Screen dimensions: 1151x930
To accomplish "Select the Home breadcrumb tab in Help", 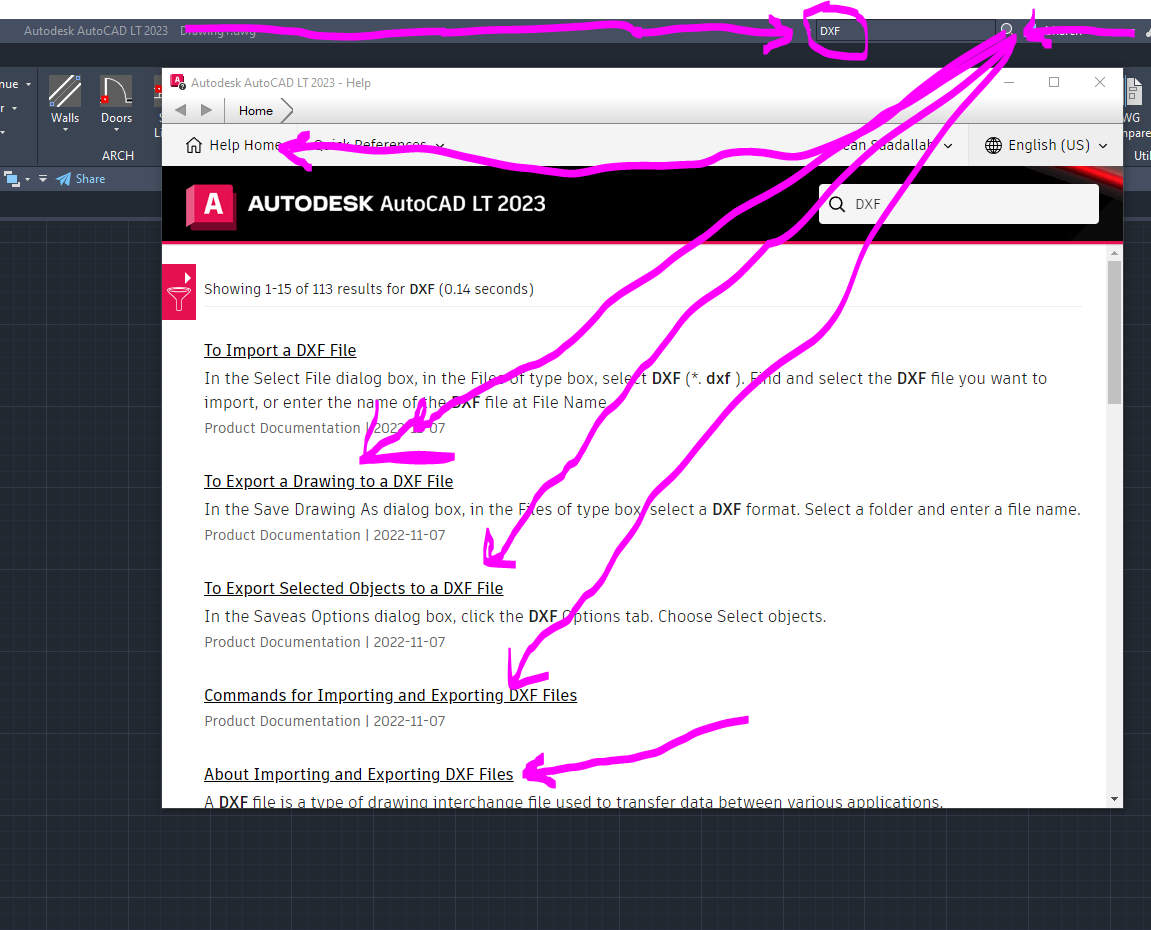I will click(256, 110).
